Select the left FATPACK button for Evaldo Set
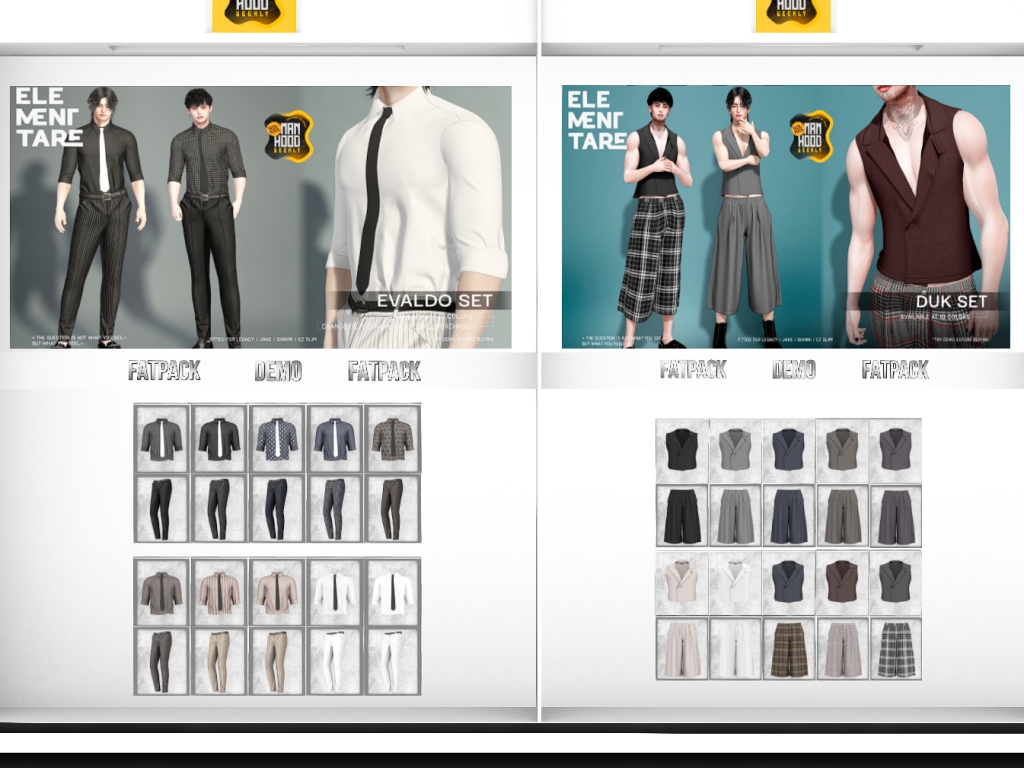The width and height of the screenshot is (1024, 768). [x=164, y=372]
